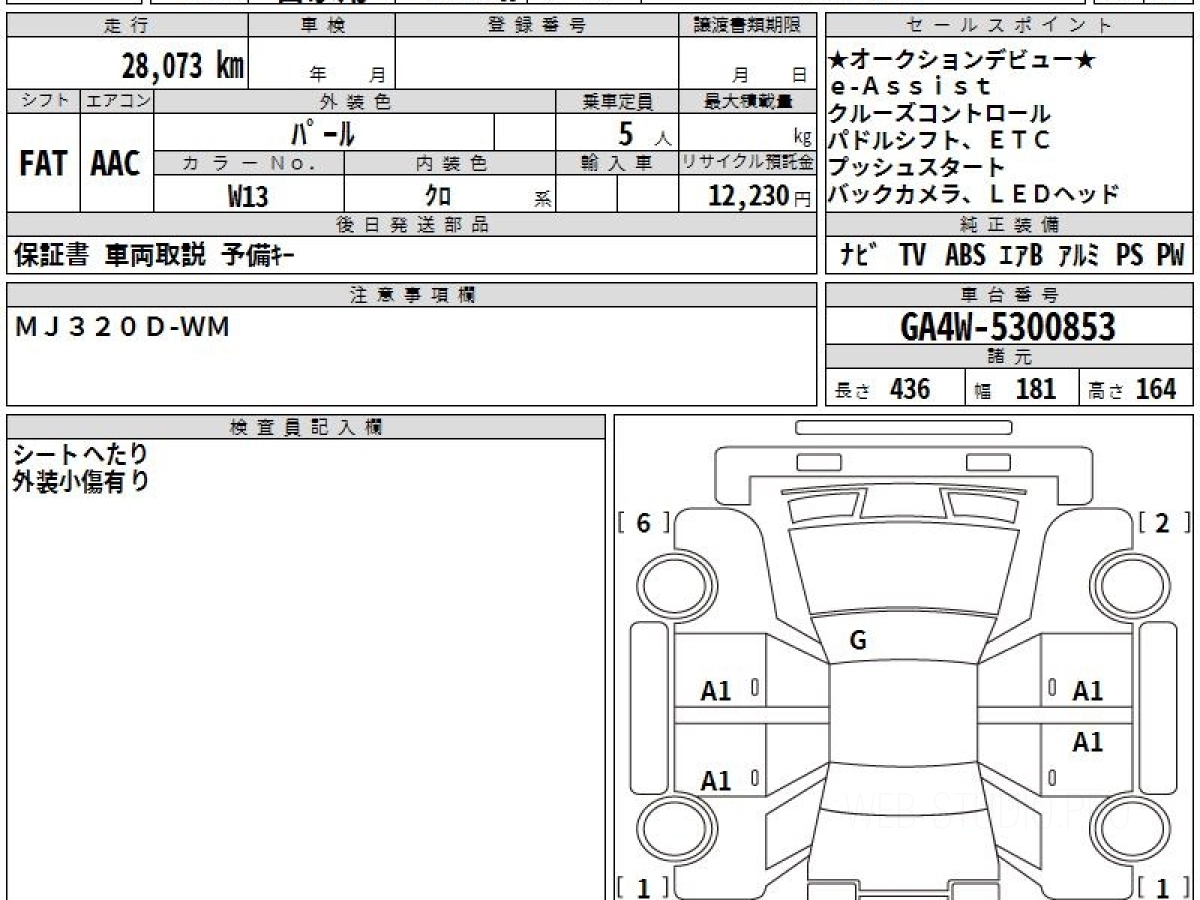1200x900 pixels.
Task: Click the シートへたり inspector comment
Action: coord(80,456)
